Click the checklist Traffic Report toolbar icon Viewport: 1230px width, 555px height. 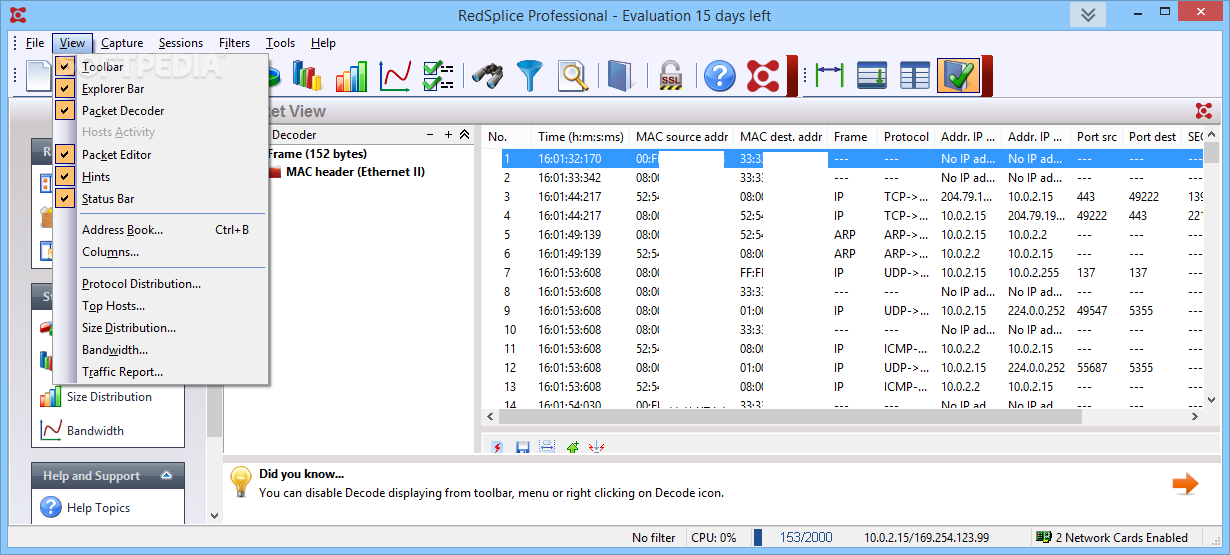coord(438,76)
